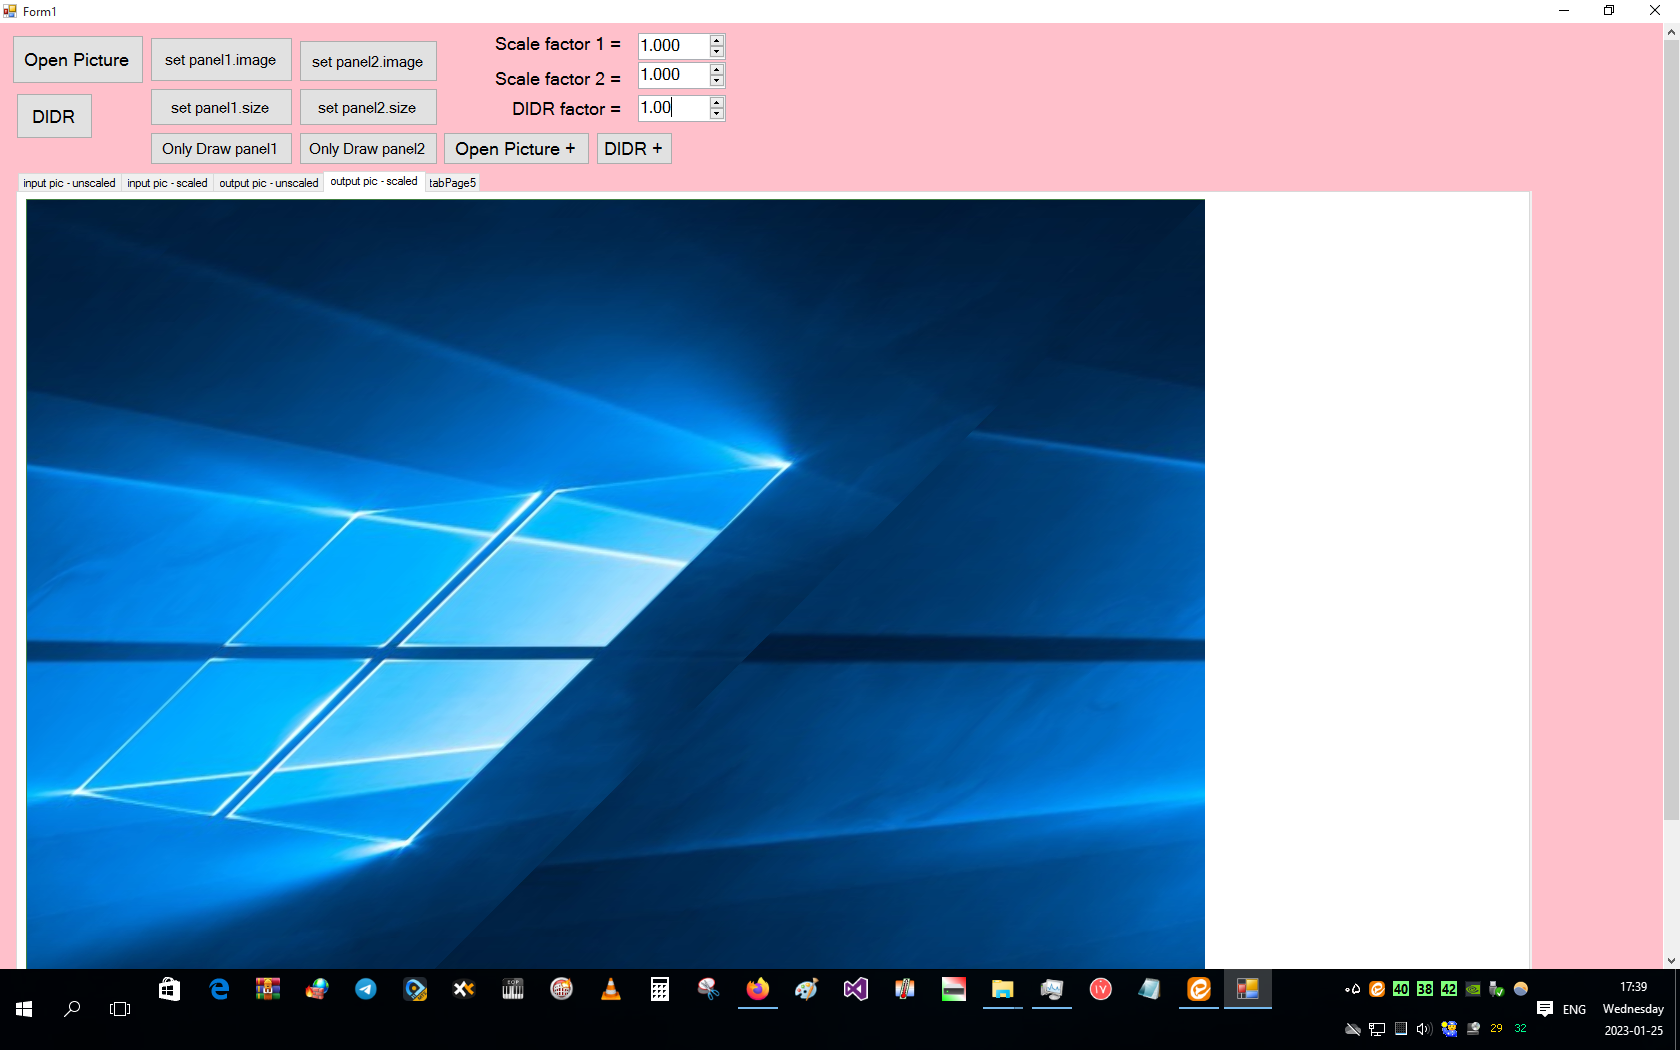This screenshot has width=1680, height=1050.
Task: Run the DIDR button
Action: click(x=54, y=117)
